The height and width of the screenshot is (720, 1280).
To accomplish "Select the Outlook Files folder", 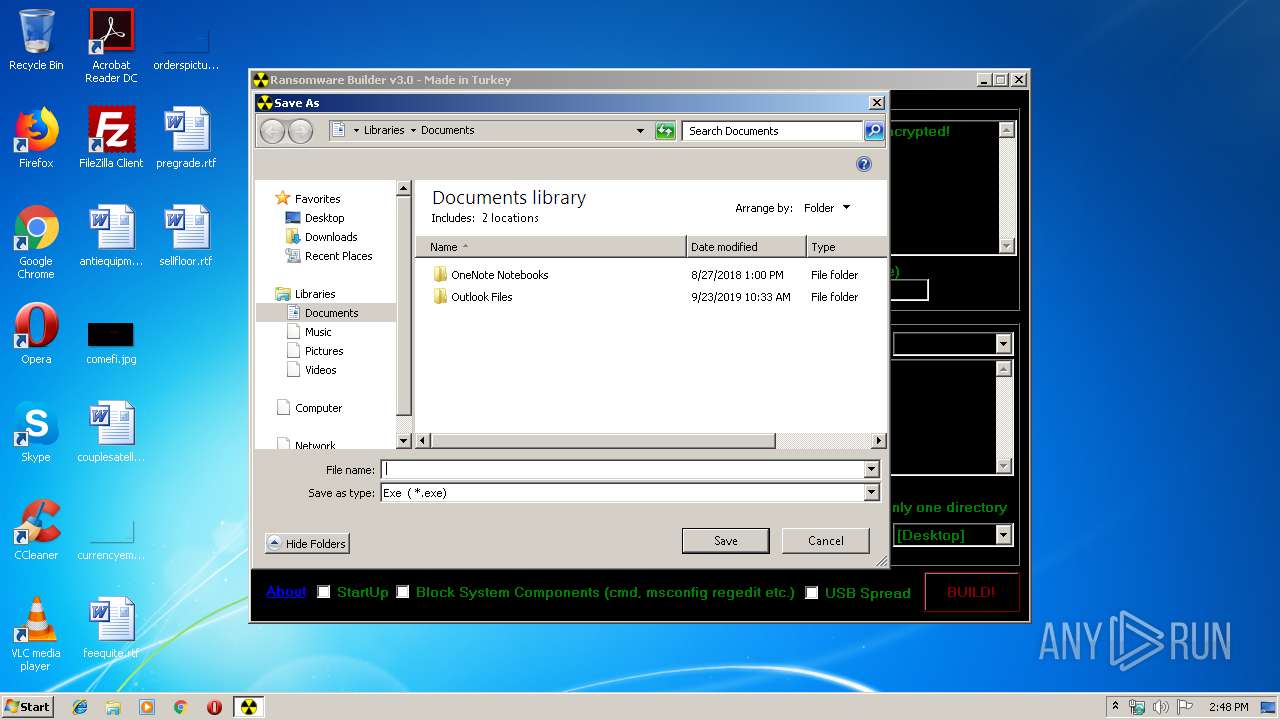I will pyautogui.click(x=481, y=297).
